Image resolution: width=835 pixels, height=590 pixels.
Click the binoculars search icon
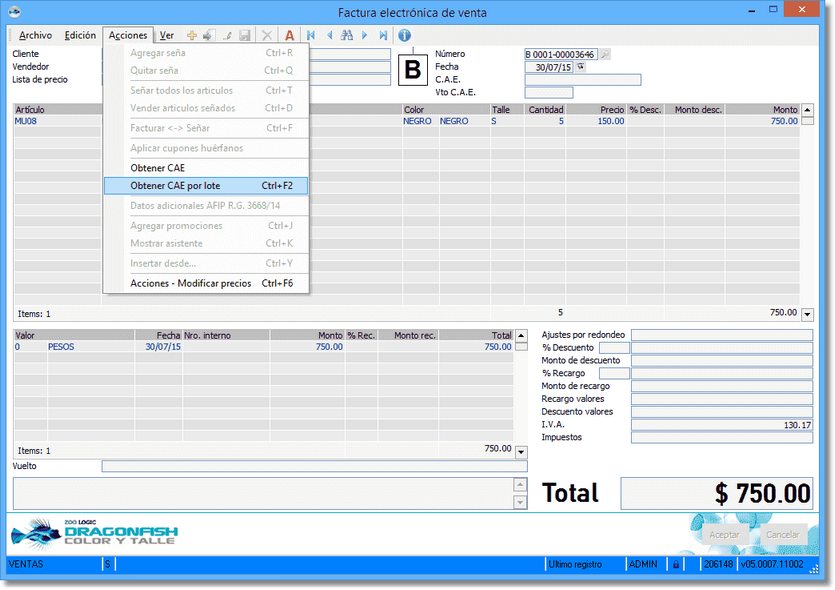347,35
